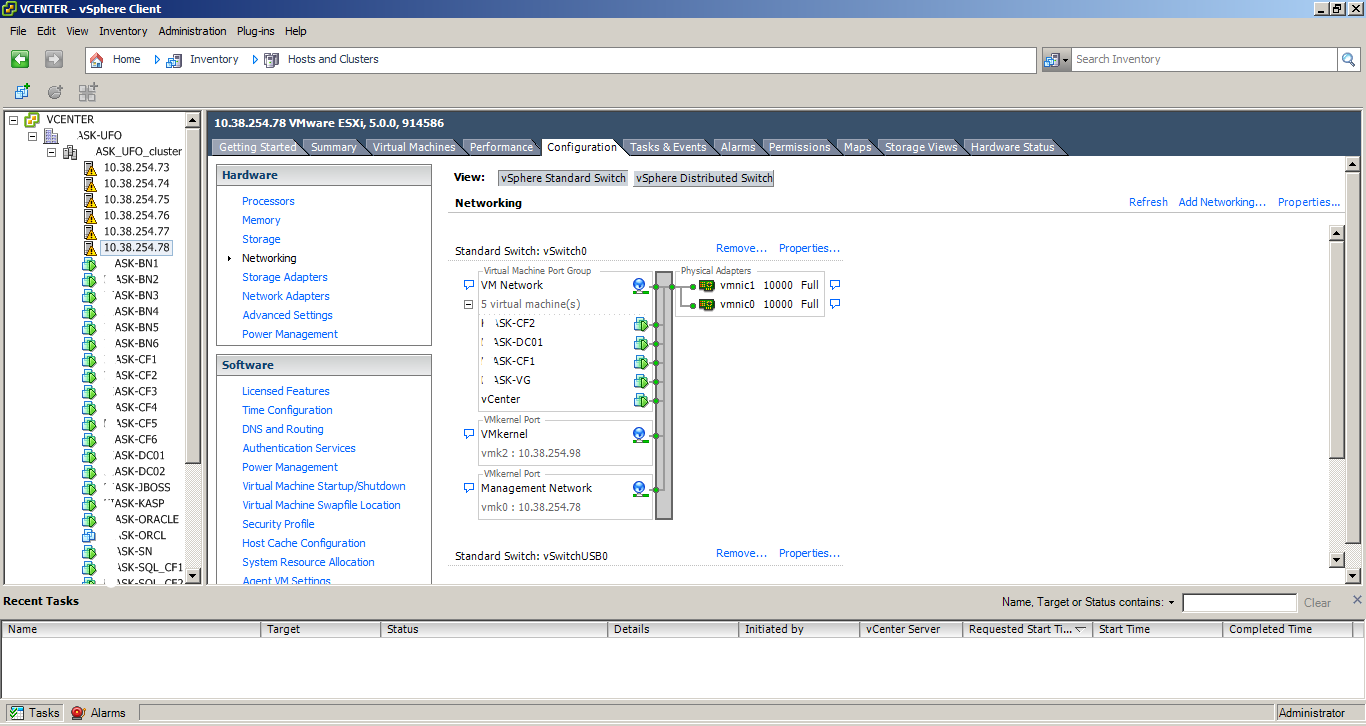The height and width of the screenshot is (726, 1366).
Task: Collapse the 5 virtual machine(s) list
Action: 468,304
